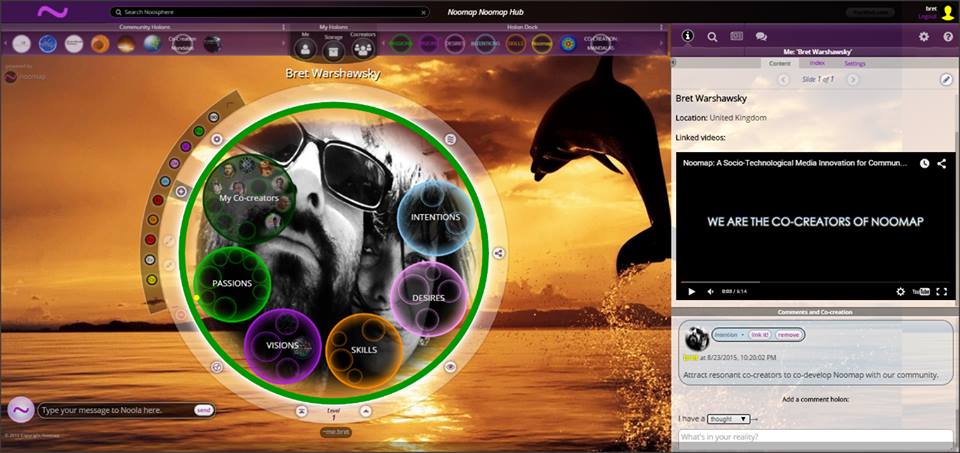The image size is (960, 453).
Task: Click the plus icon on left arc
Action: 181,192
